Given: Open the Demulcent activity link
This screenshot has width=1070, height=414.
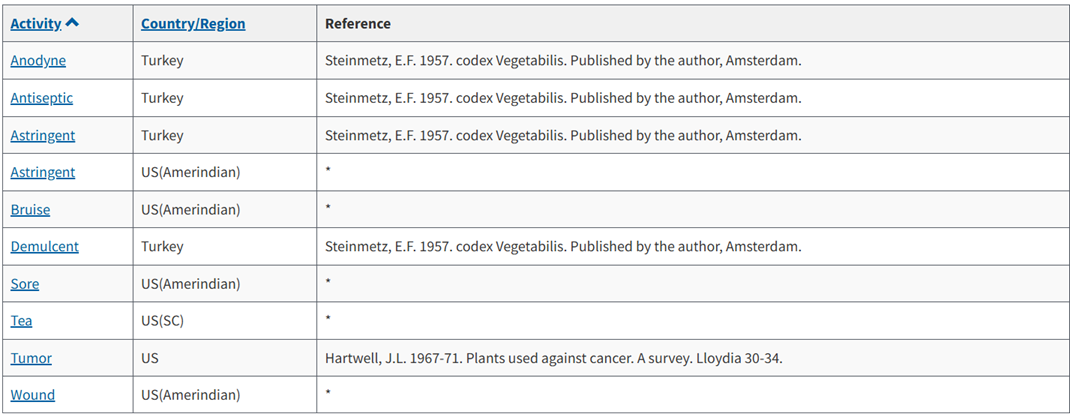Looking at the screenshot, I should click(x=44, y=246).
